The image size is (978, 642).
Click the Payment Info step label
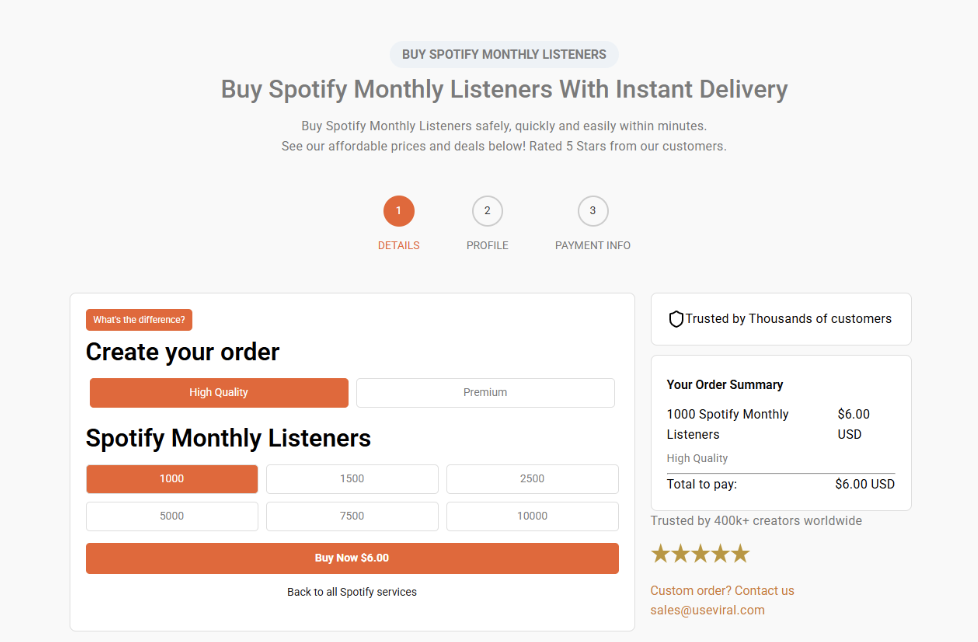point(593,245)
